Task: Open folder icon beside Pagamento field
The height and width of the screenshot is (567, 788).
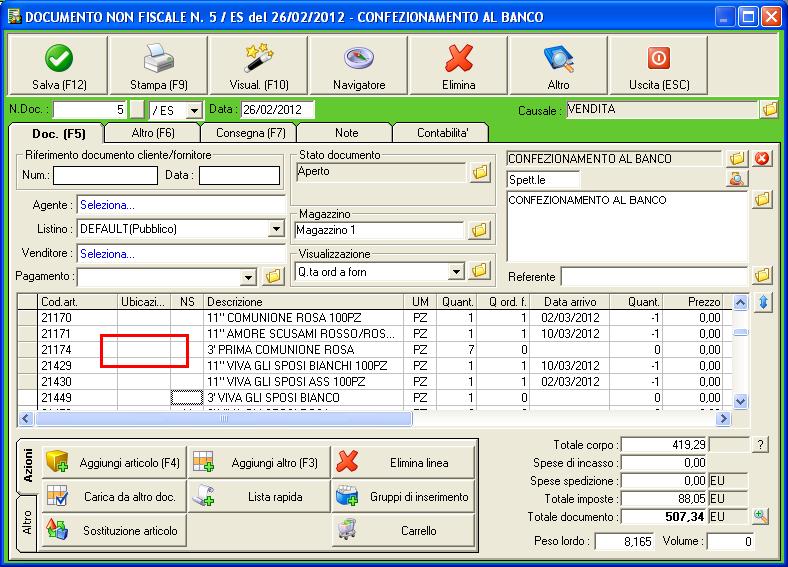Action: tap(273, 276)
